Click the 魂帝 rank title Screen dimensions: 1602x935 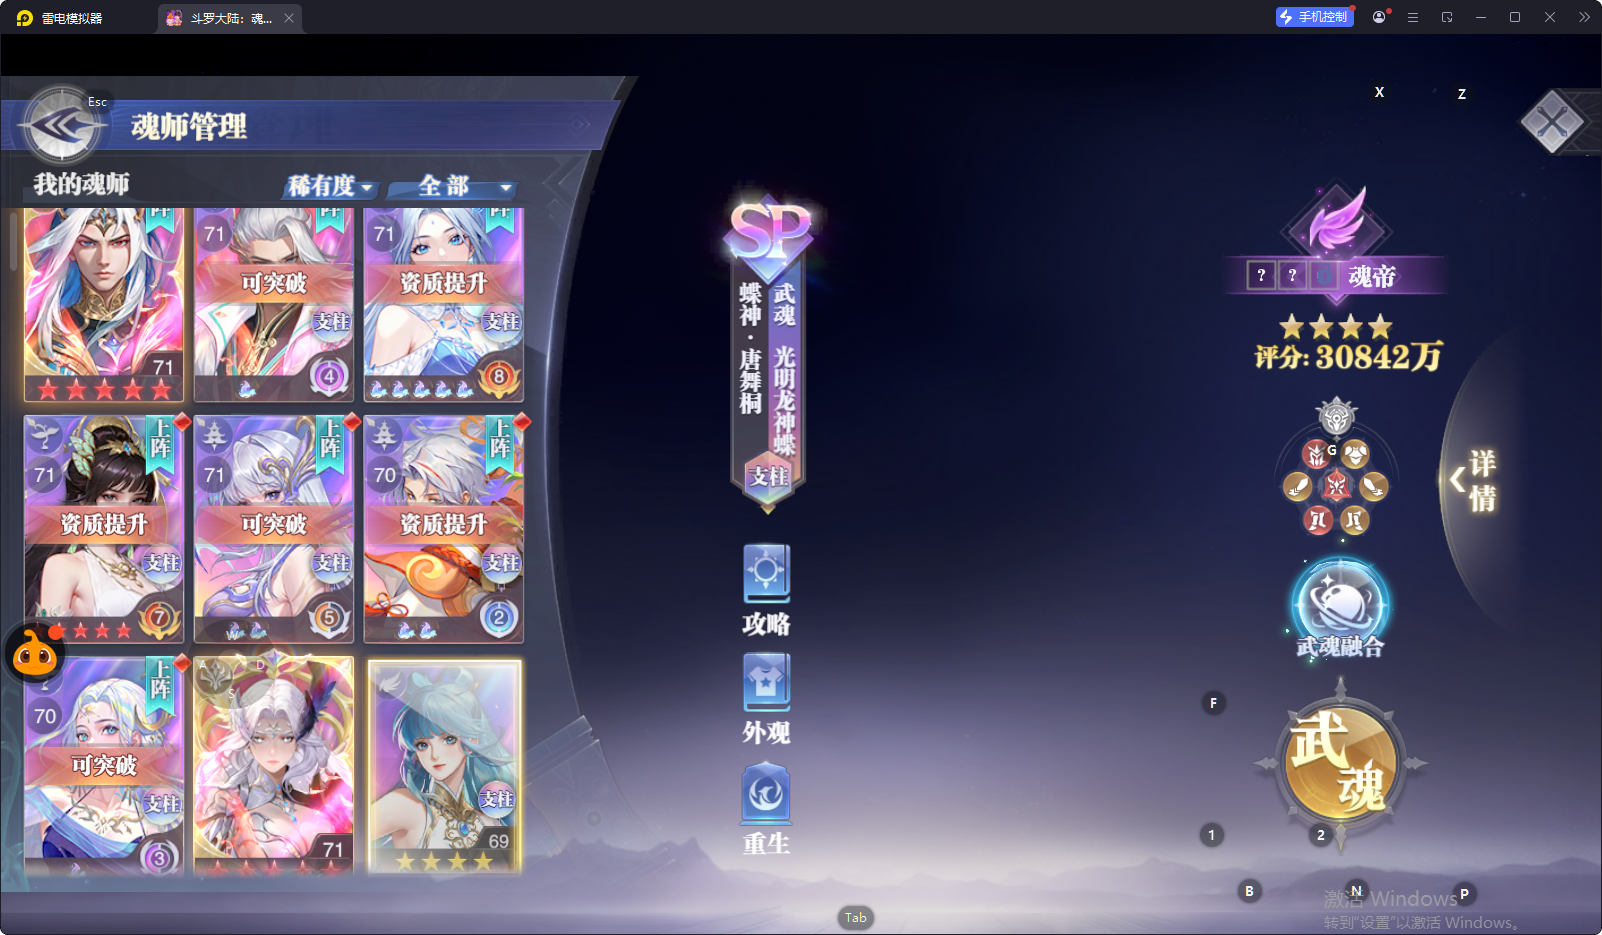pyautogui.click(x=1371, y=276)
